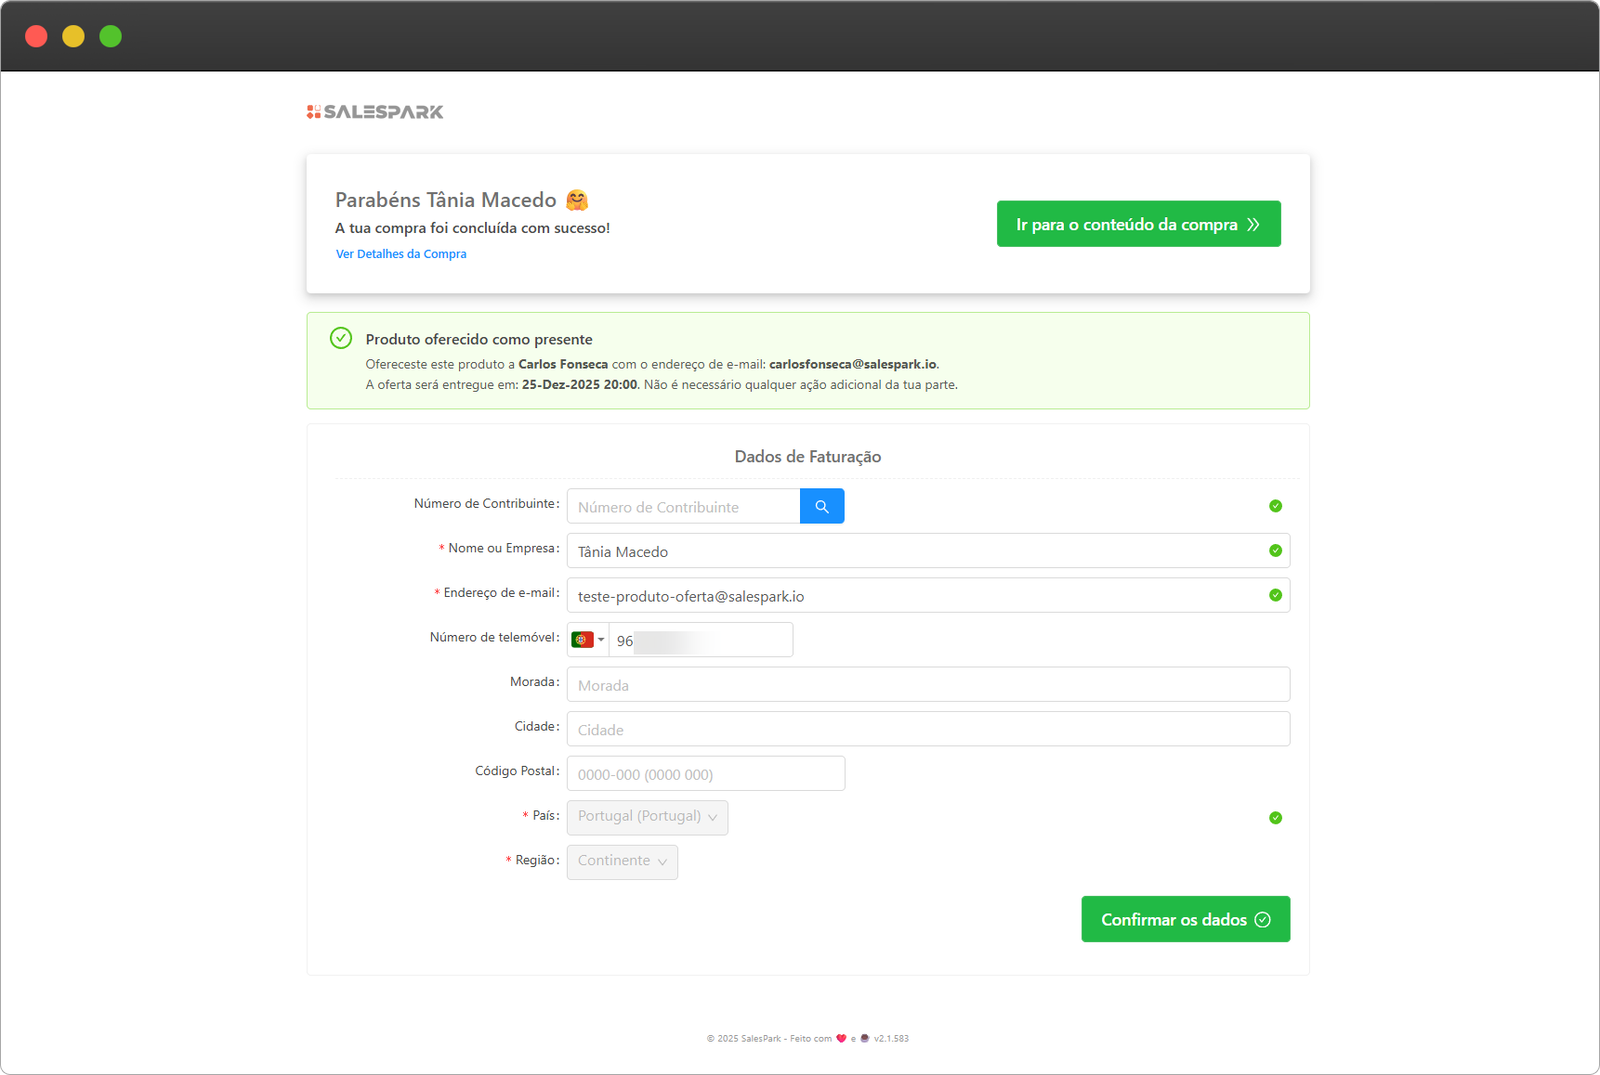The height and width of the screenshot is (1075, 1600).
Task: Click into the Morada address field
Action: click(928, 685)
